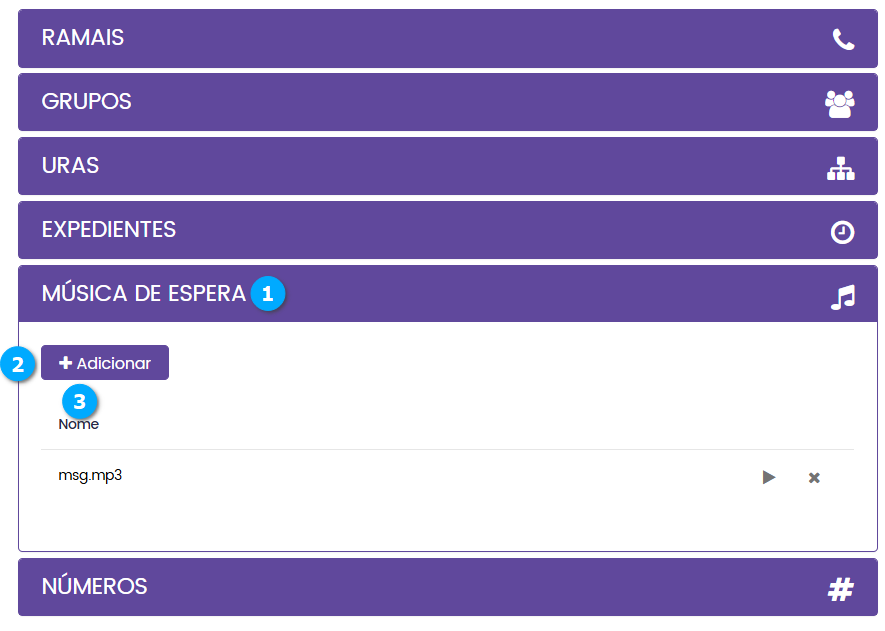Click step marker number 3
Screen dimensions: 885x631
(80, 402)
